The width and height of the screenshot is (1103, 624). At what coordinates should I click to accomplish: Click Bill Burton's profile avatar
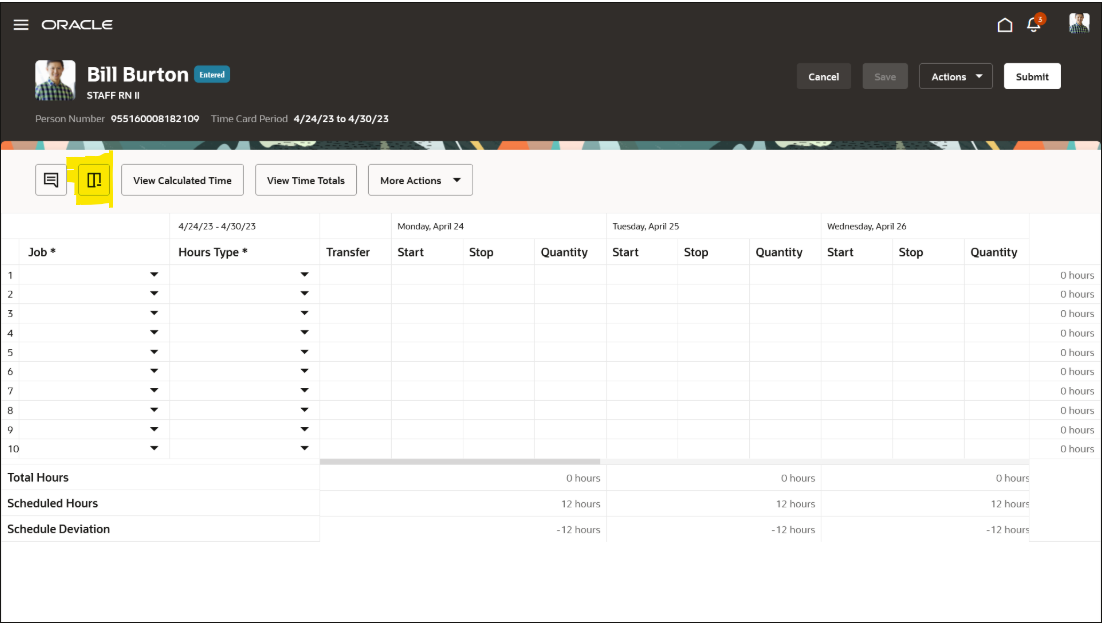[1078, 24]
